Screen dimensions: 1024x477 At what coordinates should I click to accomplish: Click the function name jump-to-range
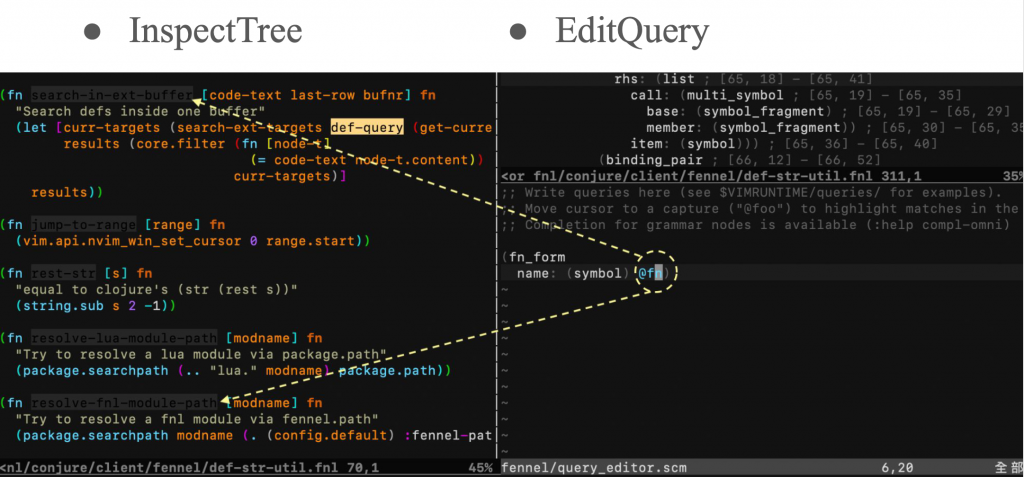(x=83, y=225)
